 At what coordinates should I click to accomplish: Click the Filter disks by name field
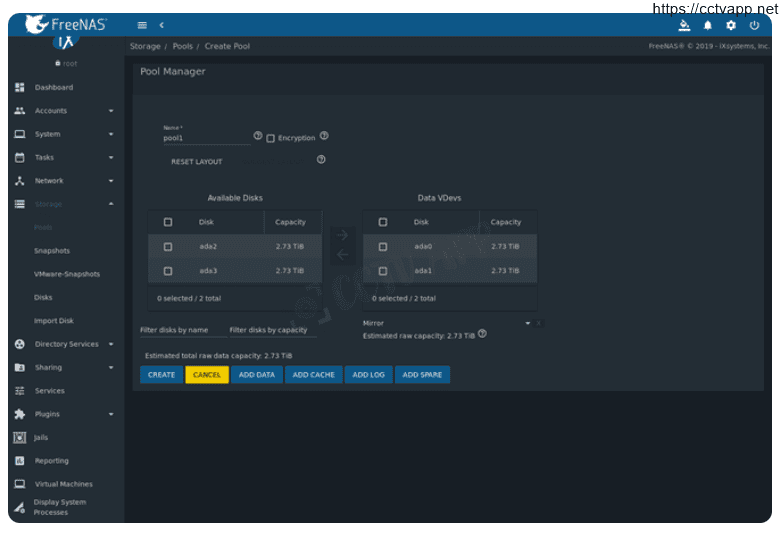[182, 330]
